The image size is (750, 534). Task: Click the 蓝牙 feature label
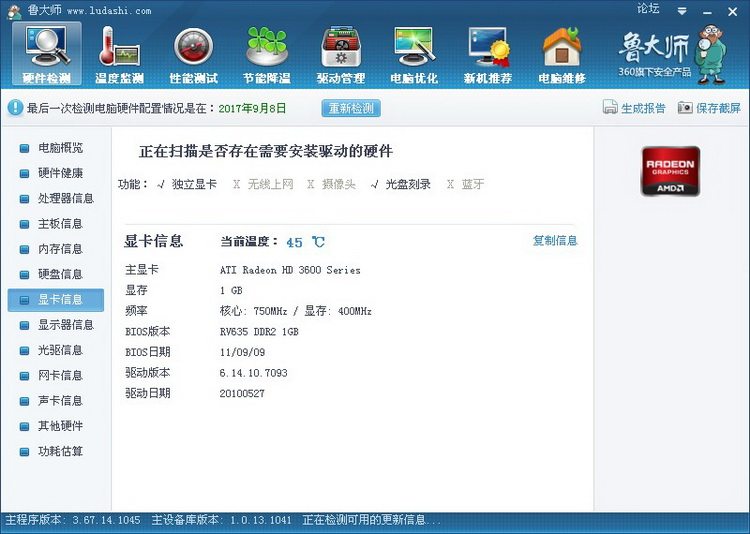473,184
